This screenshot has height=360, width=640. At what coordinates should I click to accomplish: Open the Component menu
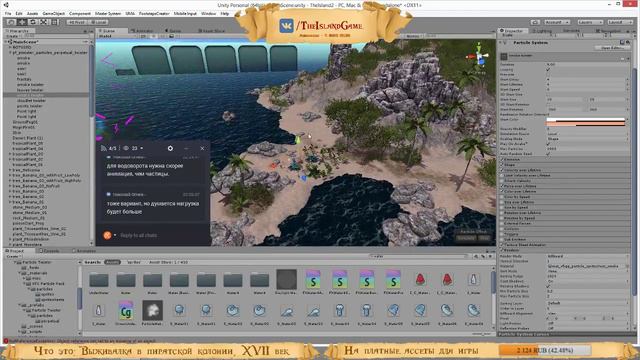coord(80,13)
